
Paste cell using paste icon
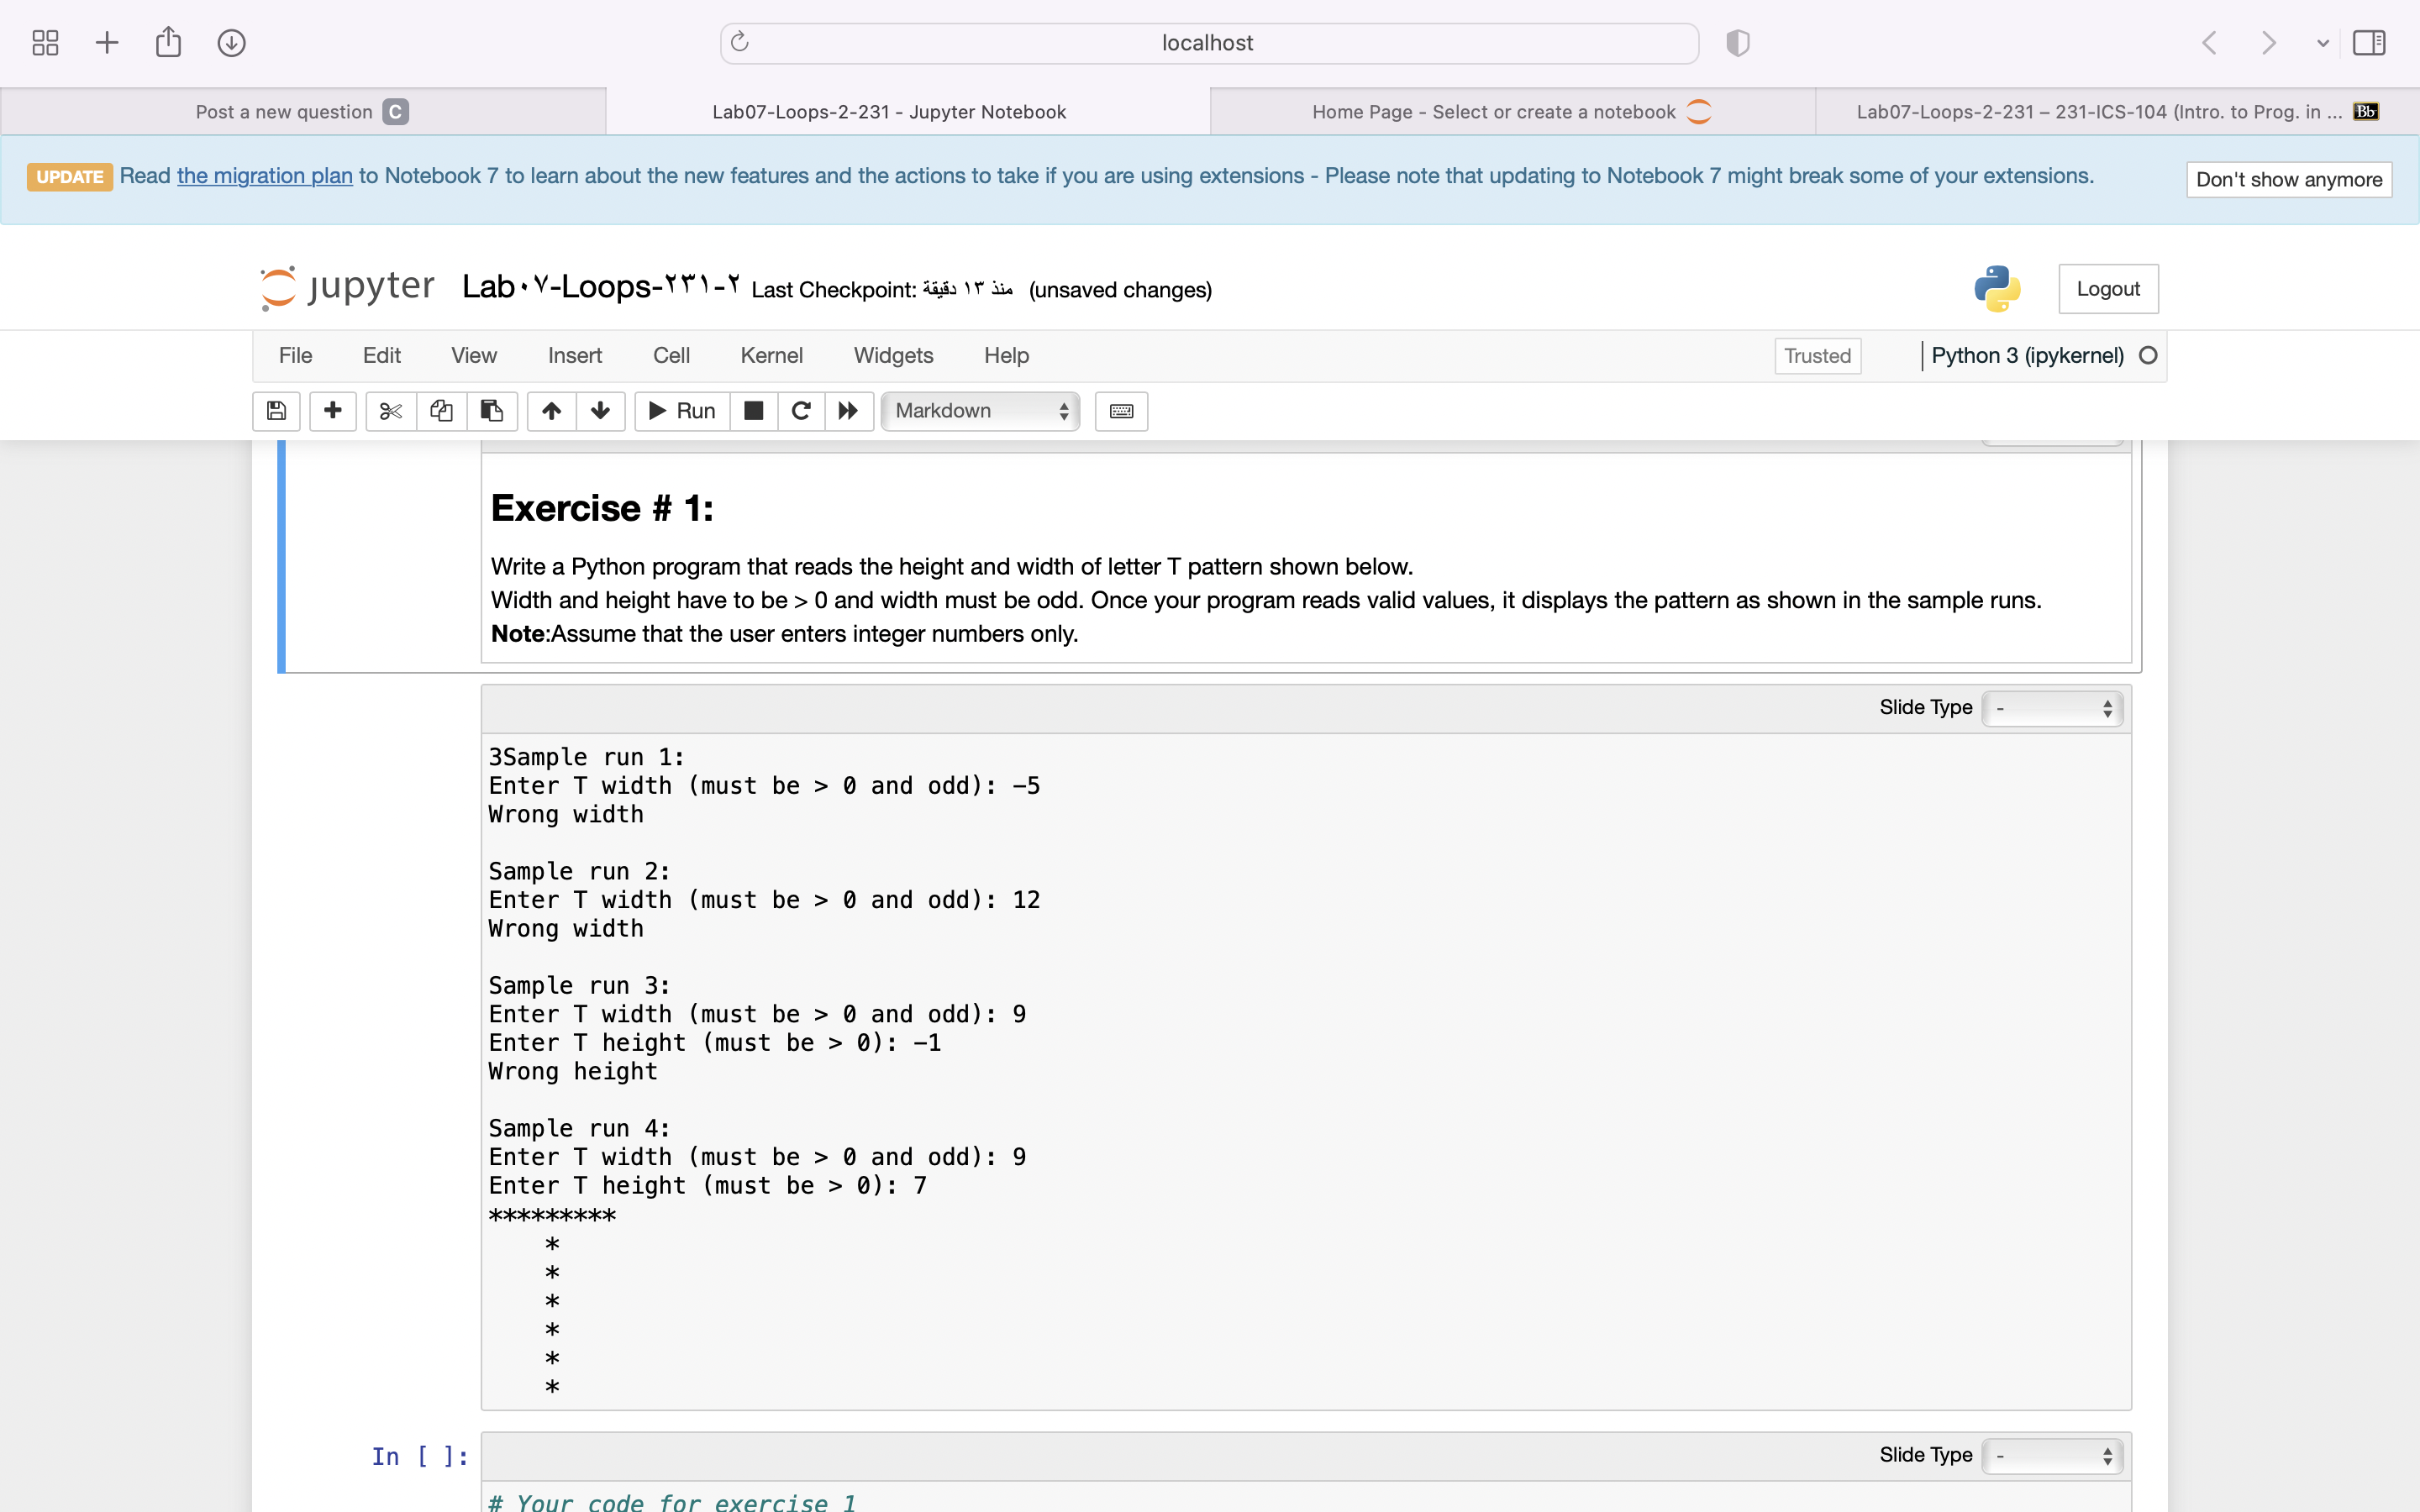click(491, 411)
